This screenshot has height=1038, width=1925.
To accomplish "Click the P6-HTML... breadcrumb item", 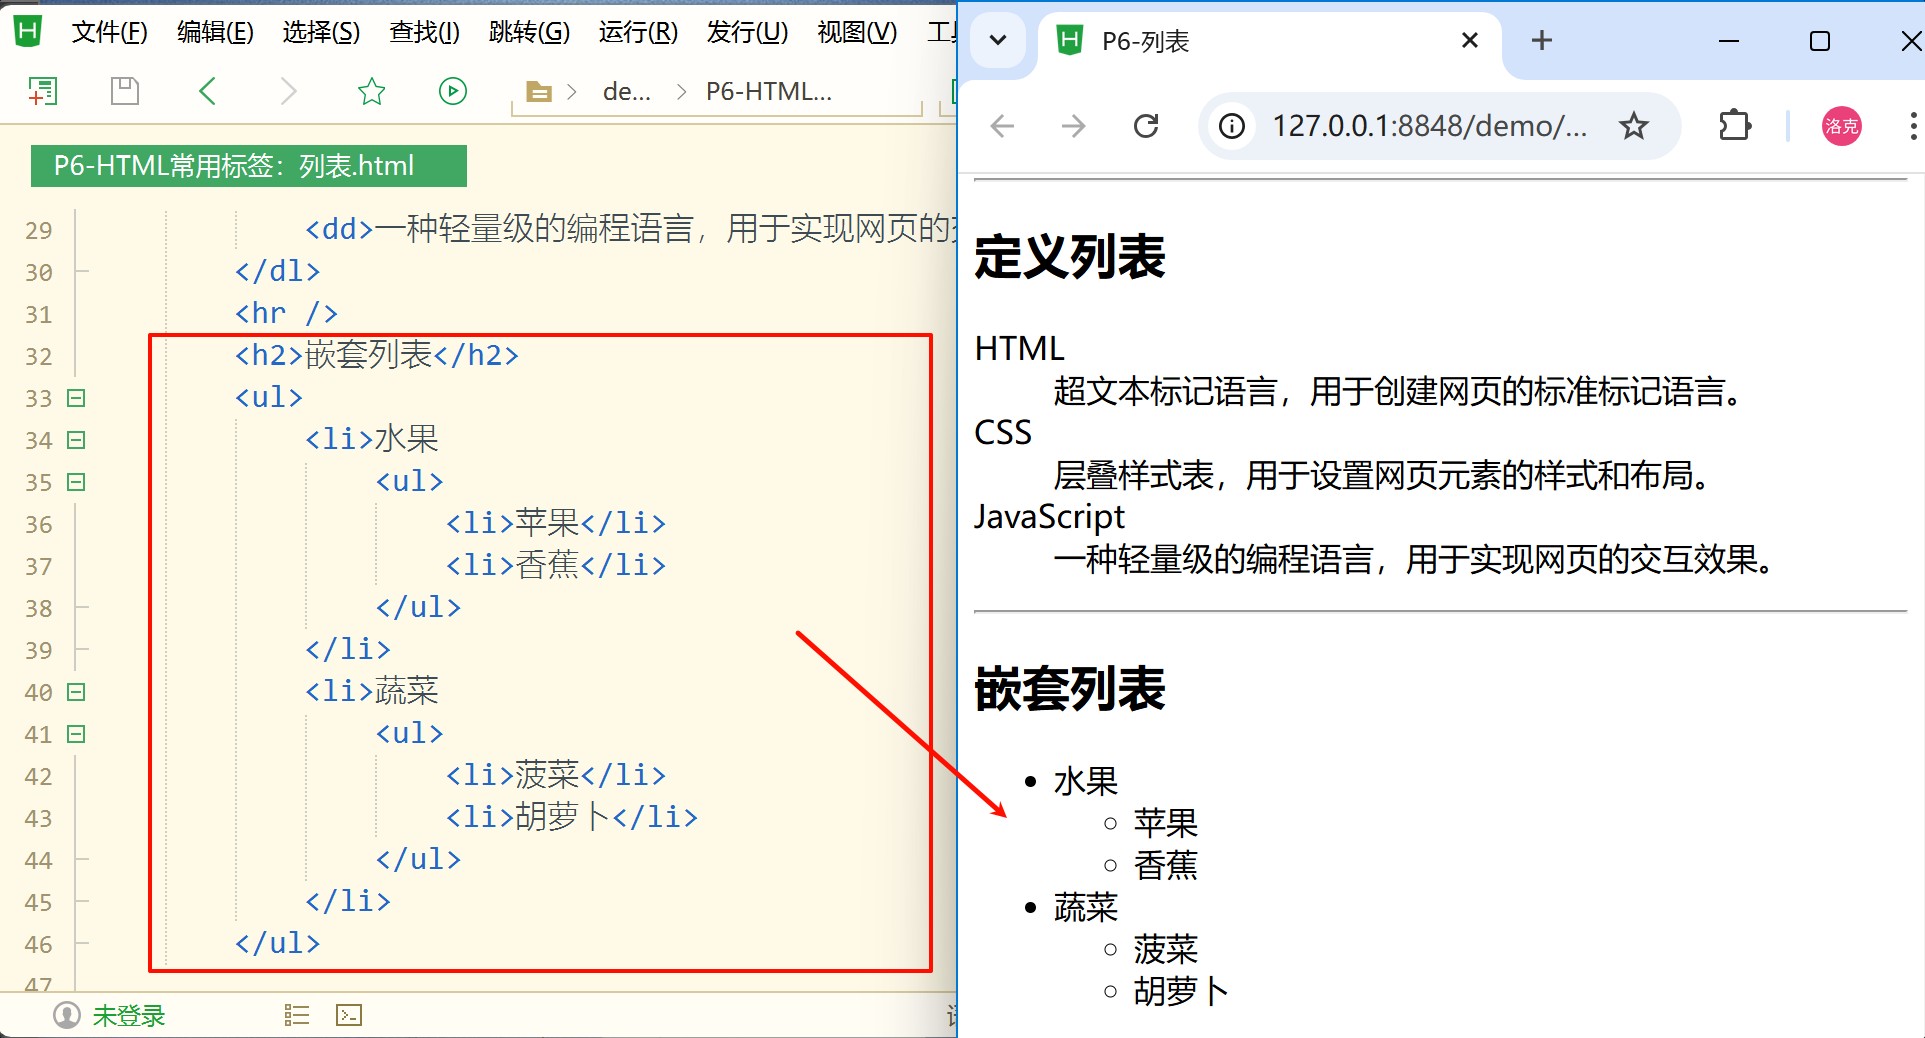I will click(769, 92).
